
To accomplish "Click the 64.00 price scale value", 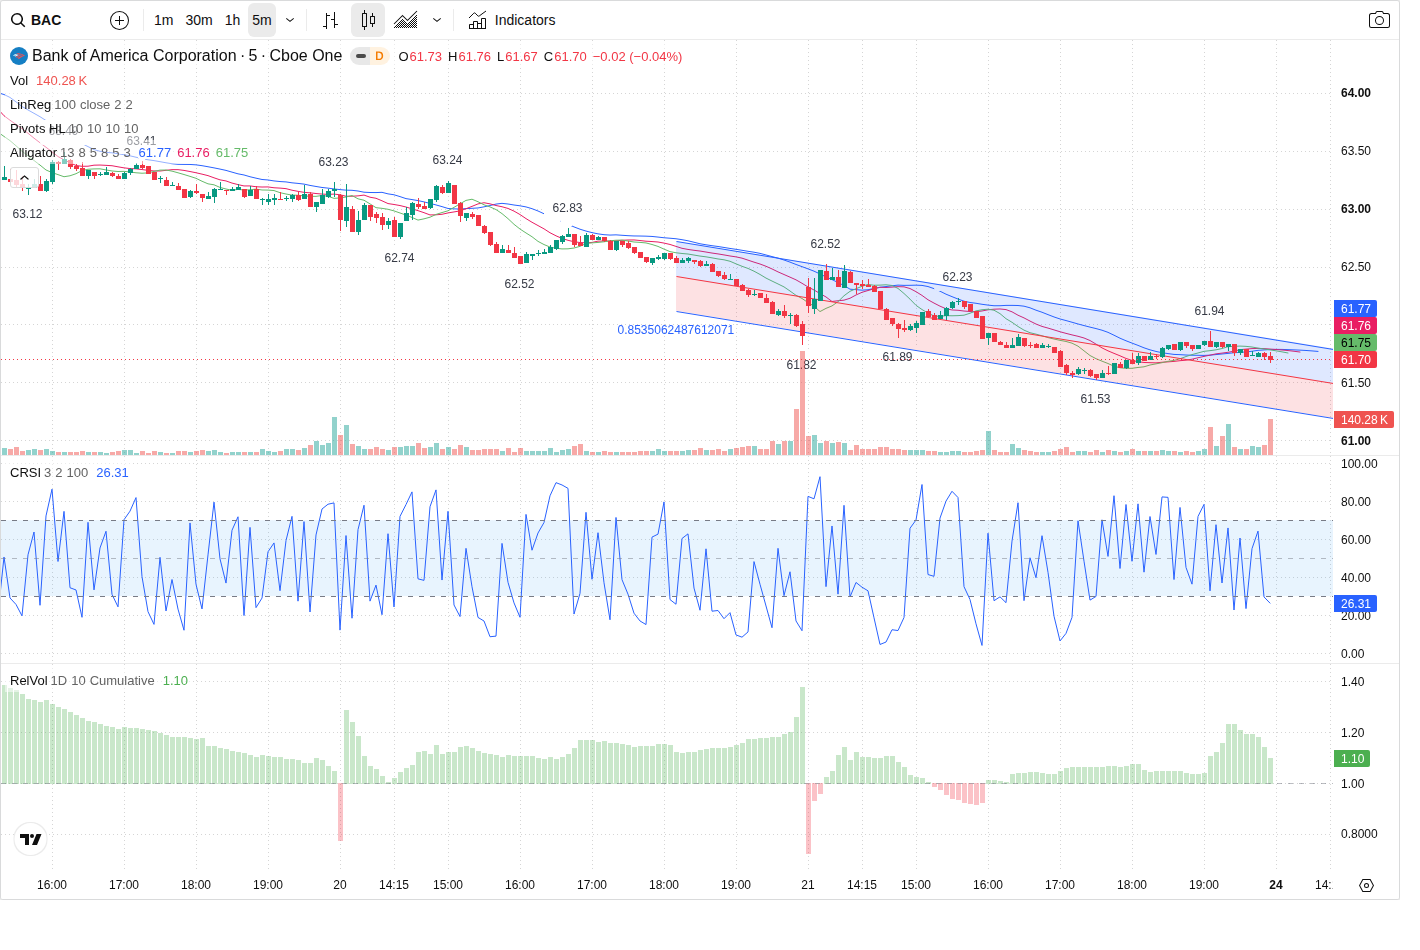I will click(1356, 93).
